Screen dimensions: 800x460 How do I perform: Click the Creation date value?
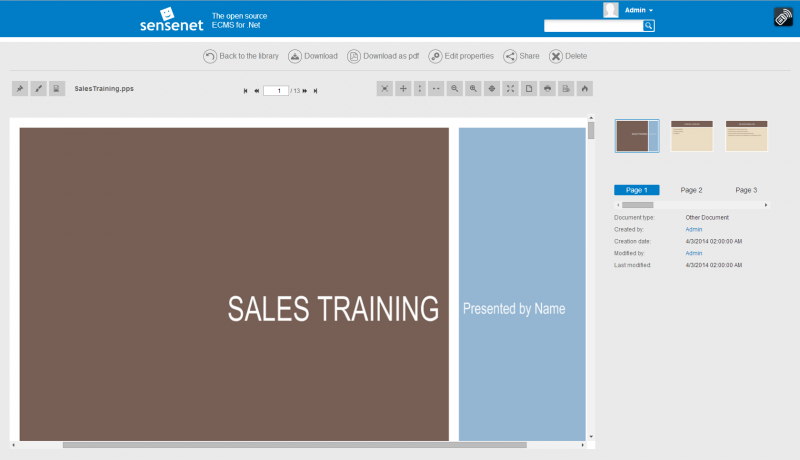pyautogui.click(x=714, y=242)
